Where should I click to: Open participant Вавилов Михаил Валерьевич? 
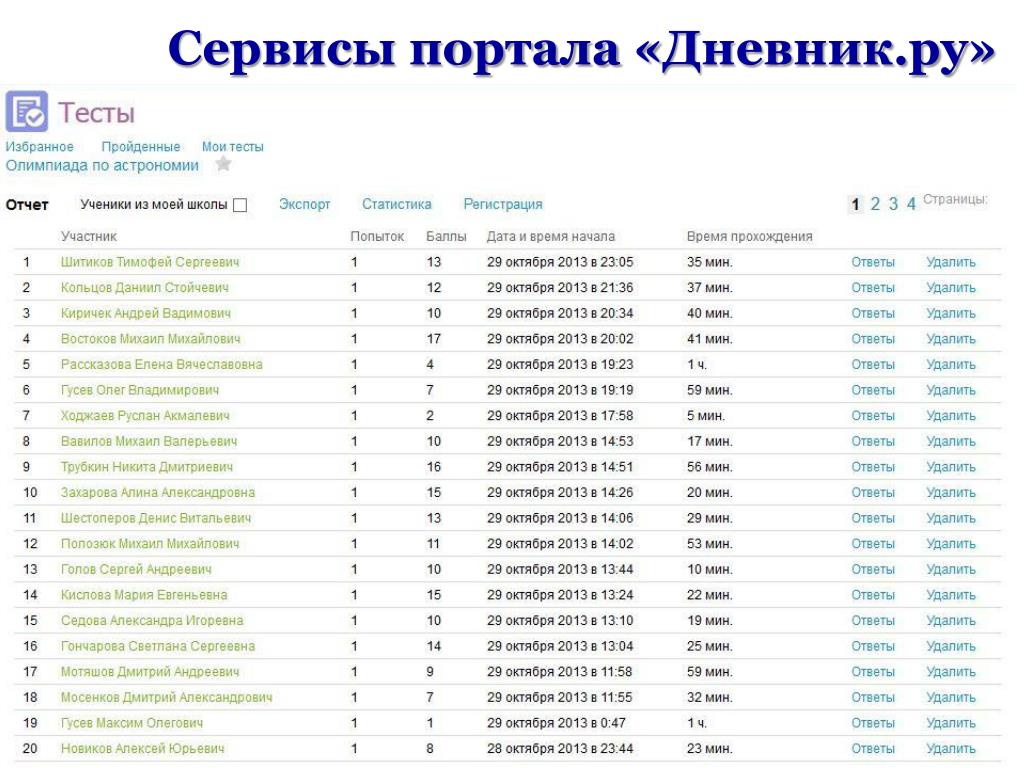point(149,441)
